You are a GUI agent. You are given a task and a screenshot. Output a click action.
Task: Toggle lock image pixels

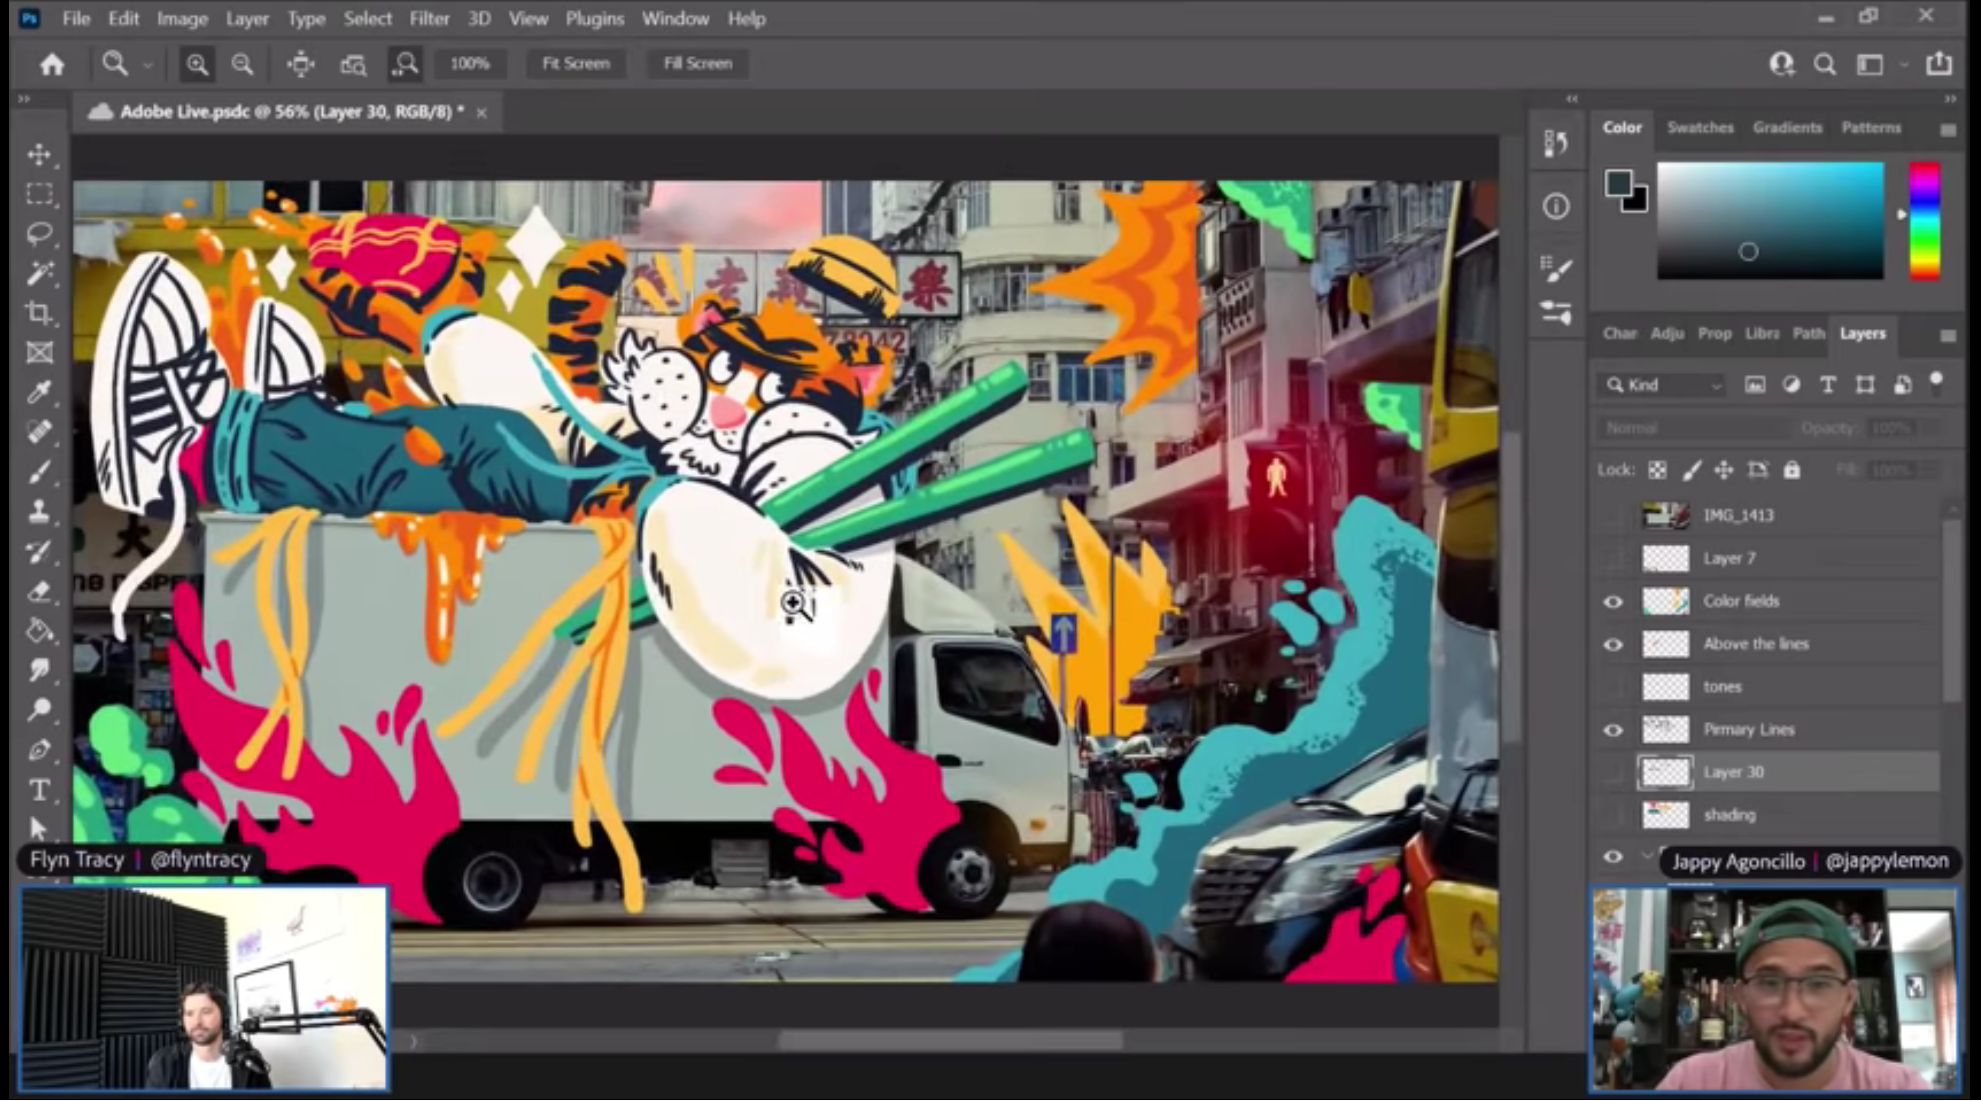click(x=1691, y=469)
